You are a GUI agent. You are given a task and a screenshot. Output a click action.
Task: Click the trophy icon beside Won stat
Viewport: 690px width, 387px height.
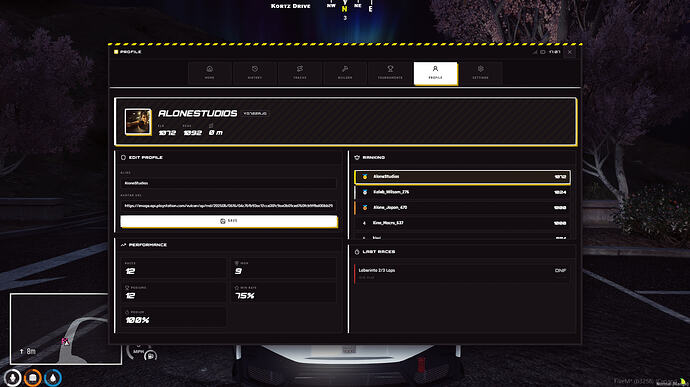tap(237, 263)
